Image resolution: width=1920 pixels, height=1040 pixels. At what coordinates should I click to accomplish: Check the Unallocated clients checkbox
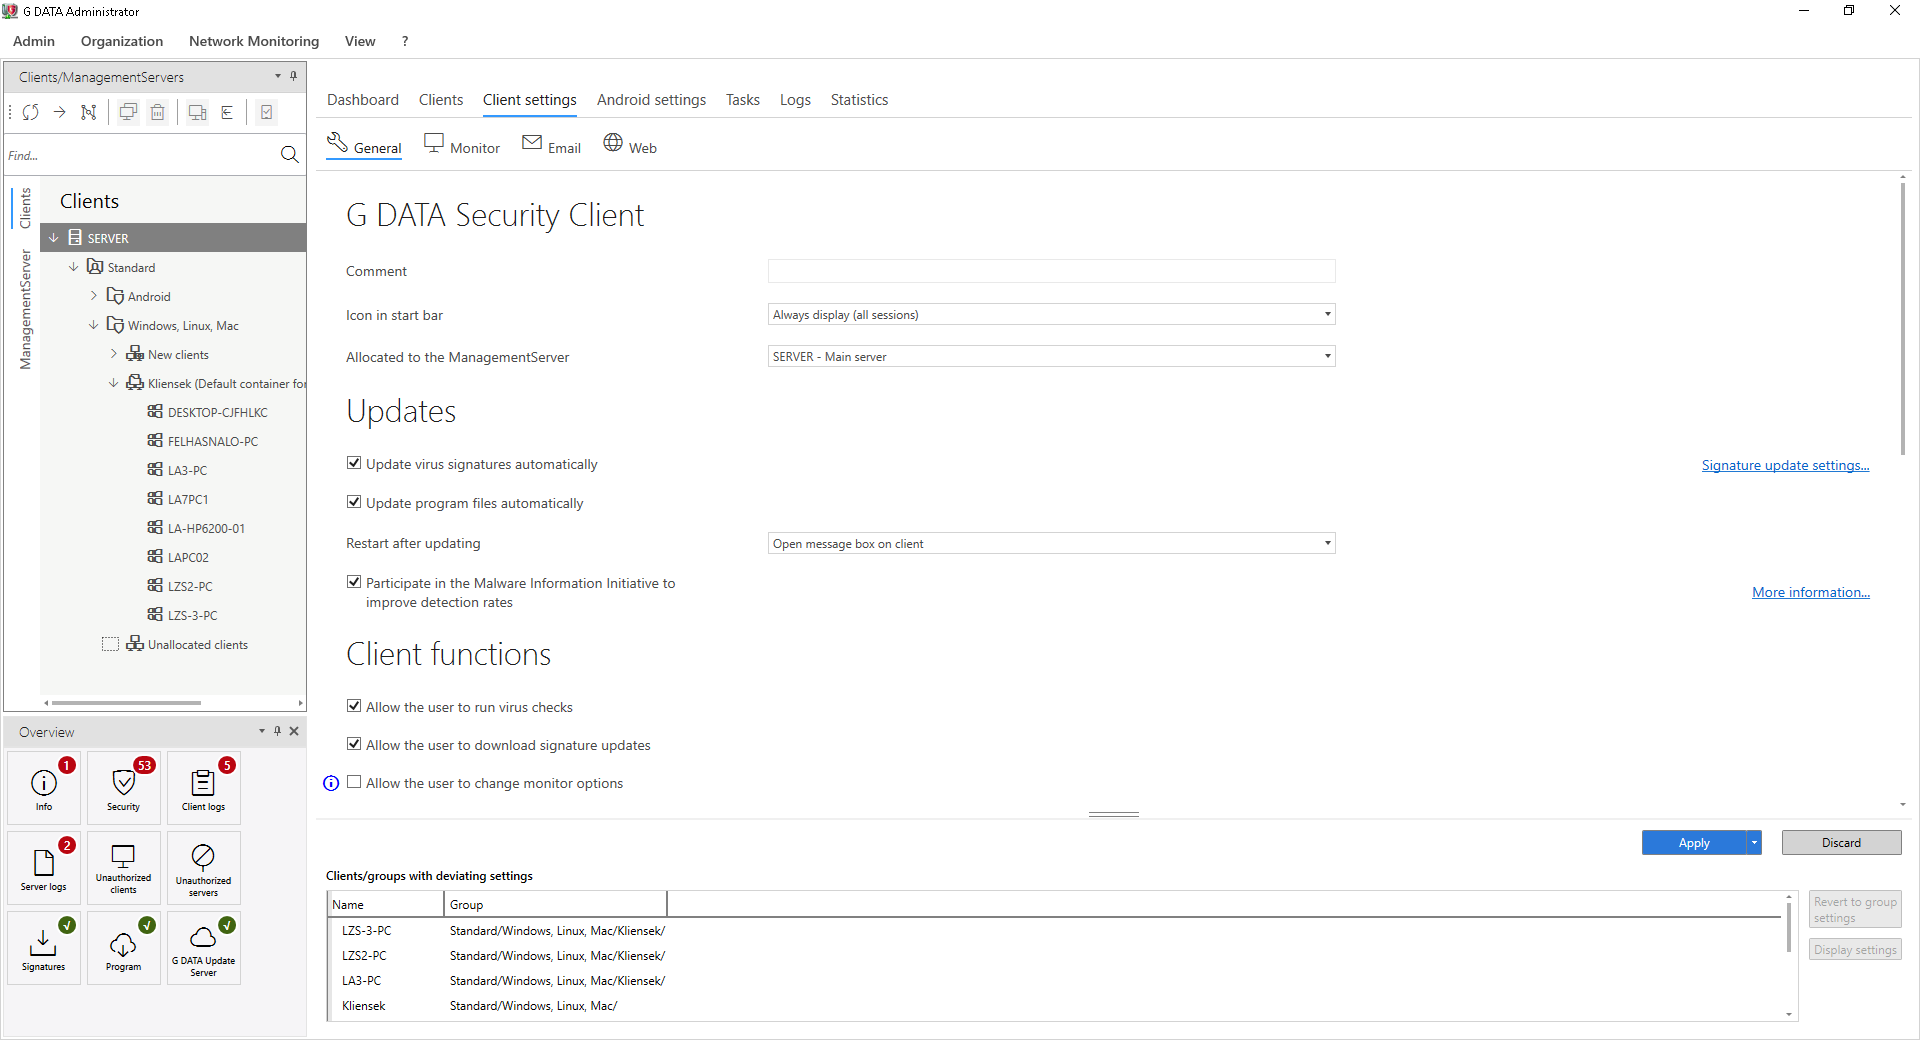110,644
